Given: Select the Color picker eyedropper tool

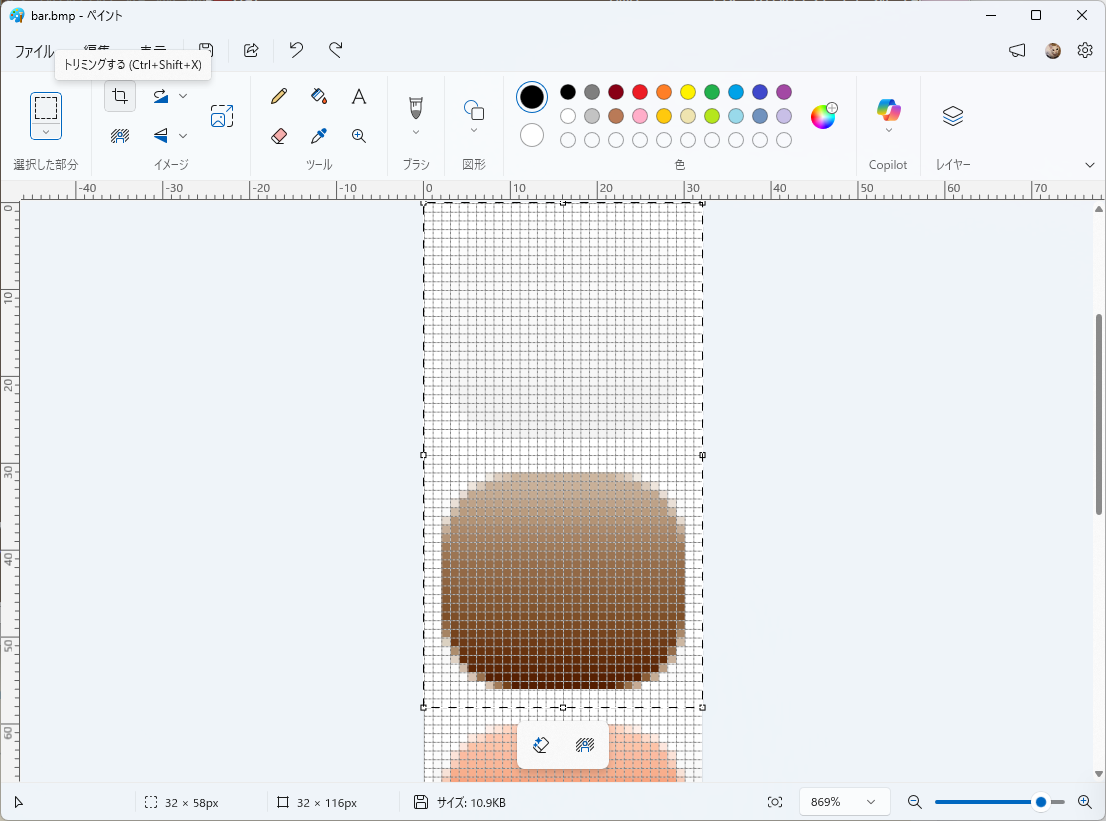Looking at the screenshot, I should 319,136.
